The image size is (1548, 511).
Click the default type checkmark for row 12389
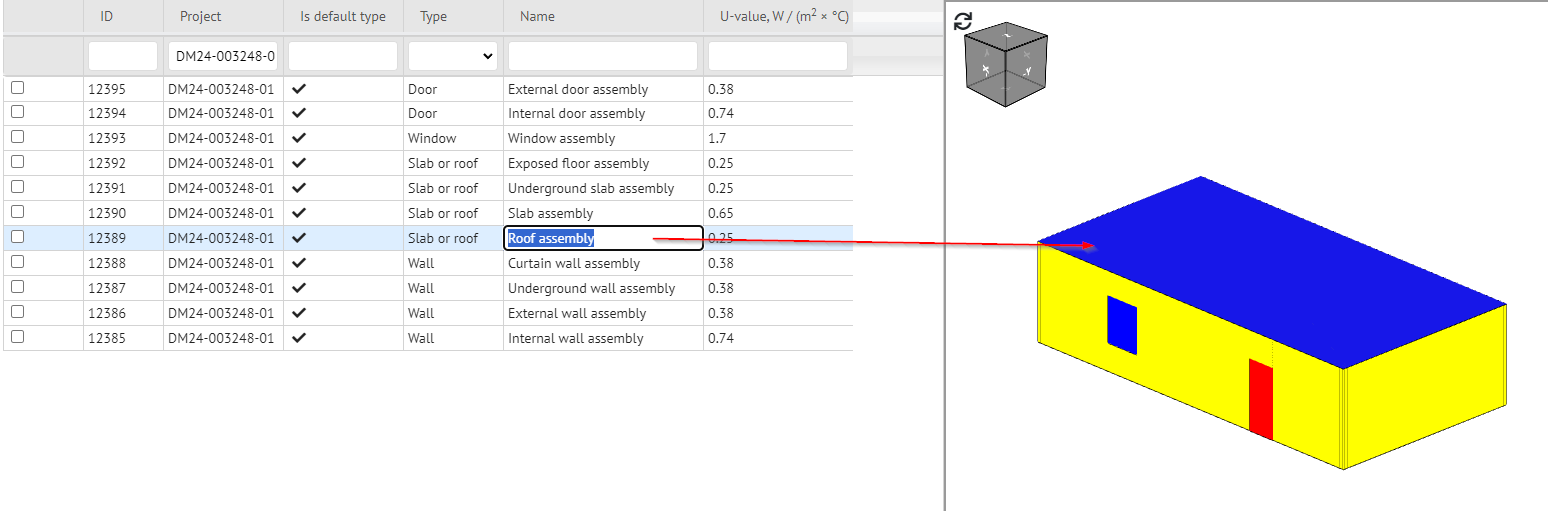299,238
